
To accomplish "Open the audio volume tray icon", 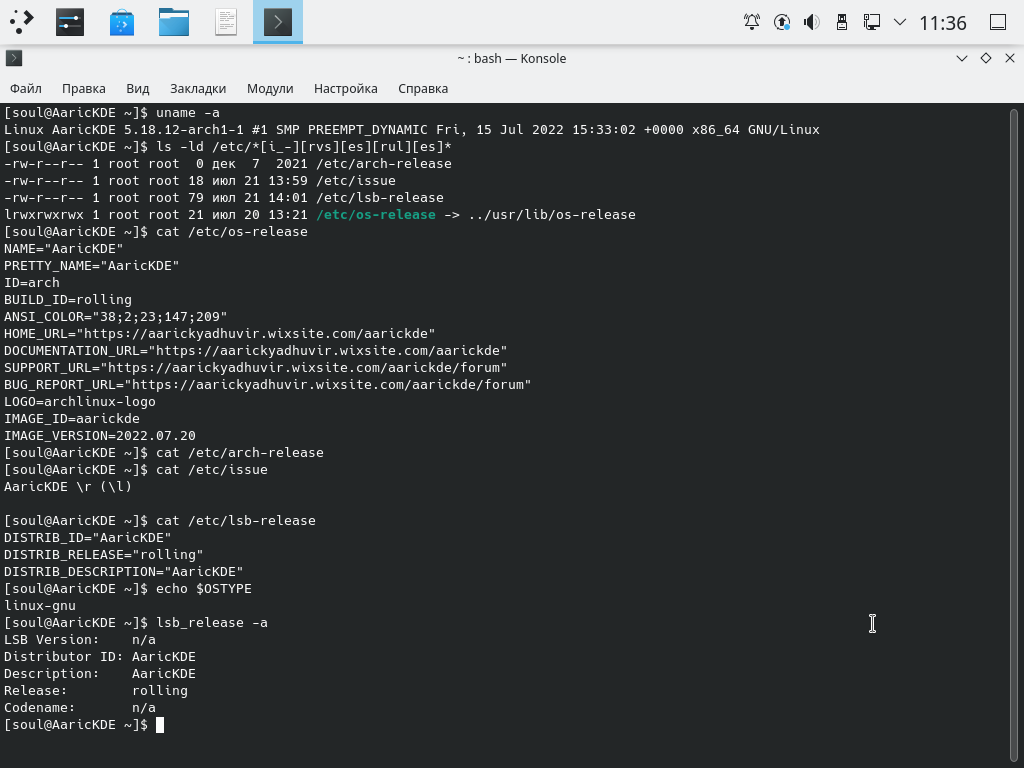I will 812,22.
